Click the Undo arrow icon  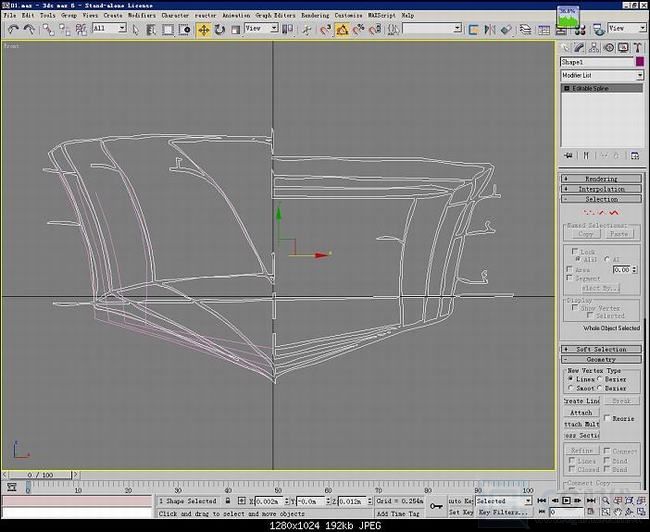(x=13, y=29)
